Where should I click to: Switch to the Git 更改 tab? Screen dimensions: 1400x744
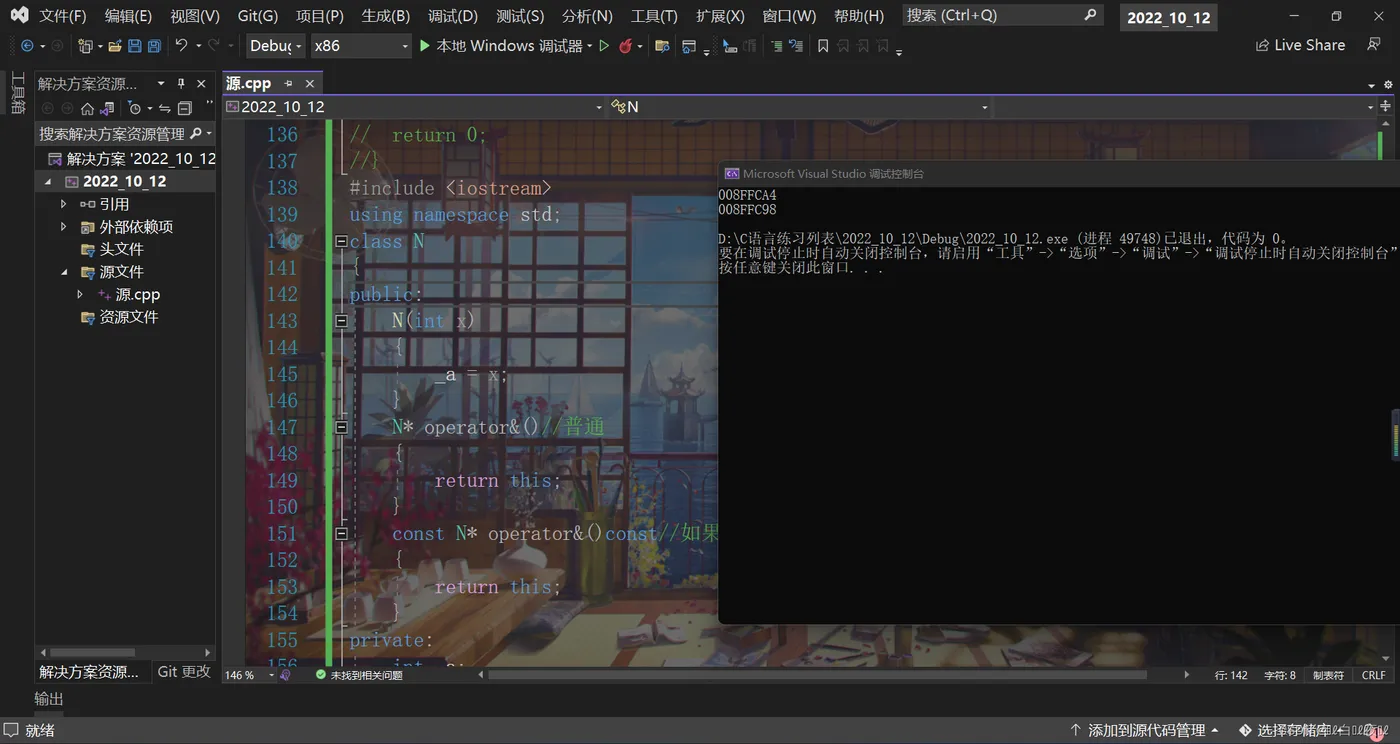184,672
